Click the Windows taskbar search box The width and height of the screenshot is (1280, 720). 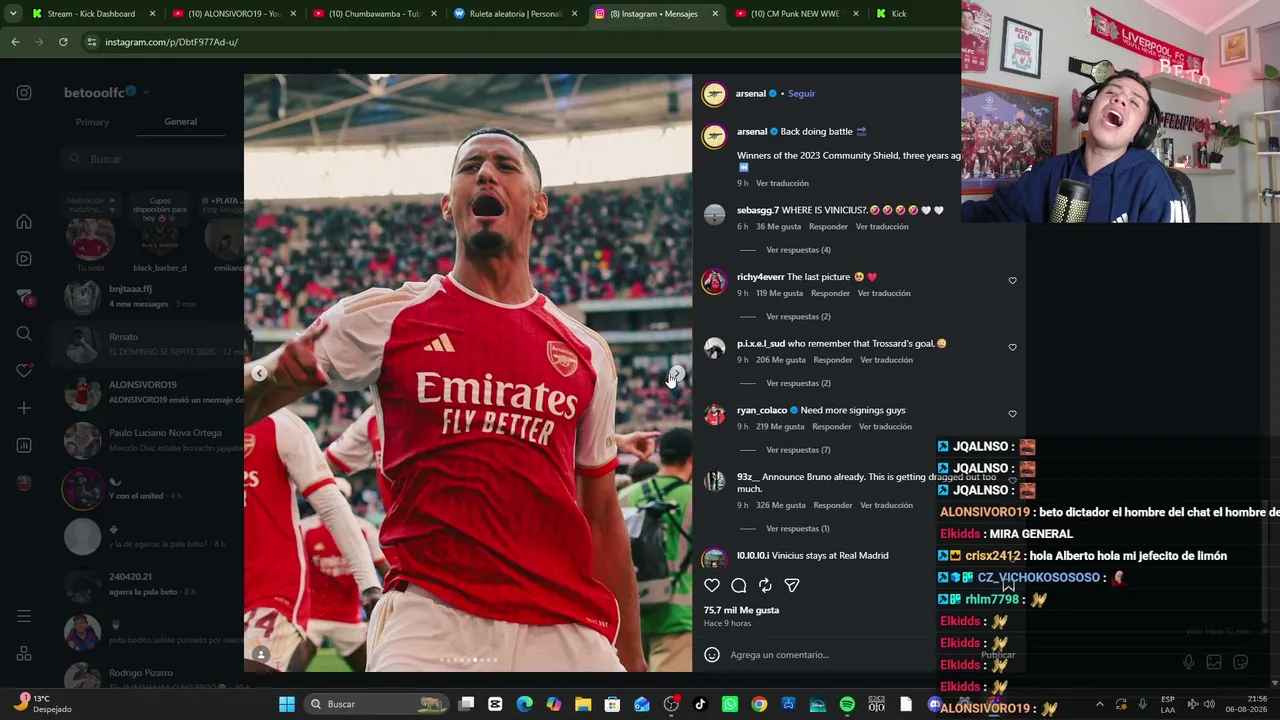point(376,704)
